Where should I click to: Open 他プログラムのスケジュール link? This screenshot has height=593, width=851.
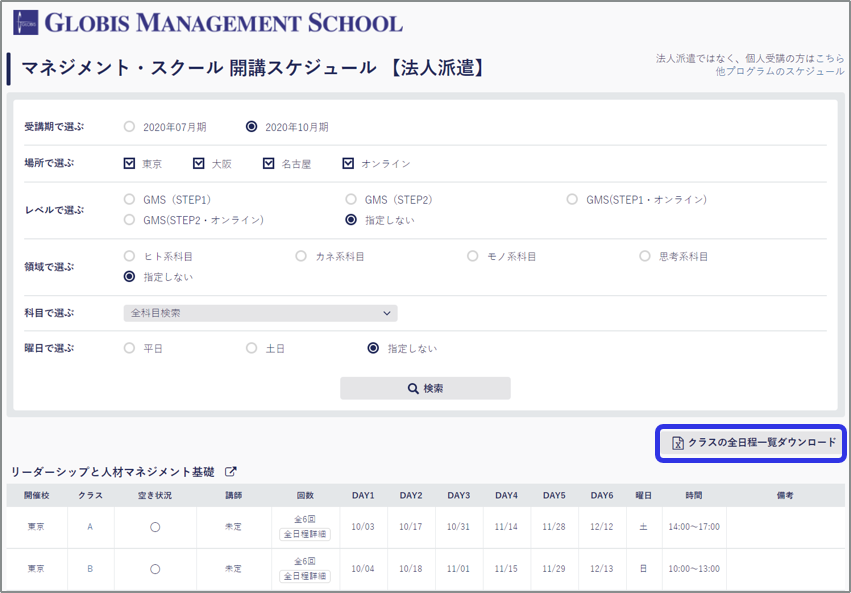pos(780,72)
